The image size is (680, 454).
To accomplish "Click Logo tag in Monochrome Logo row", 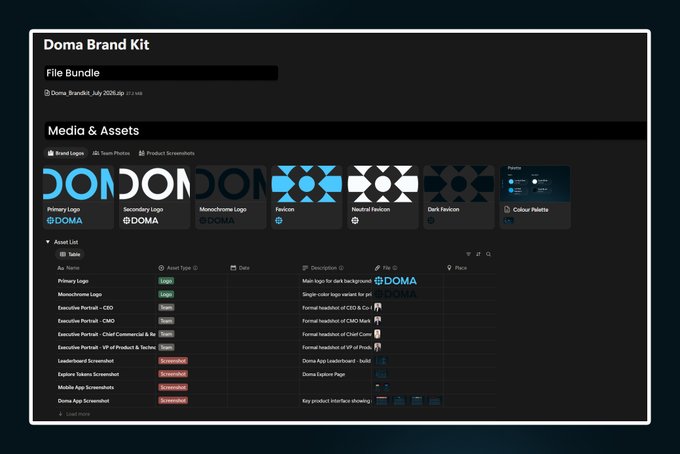I will [166, 294].
